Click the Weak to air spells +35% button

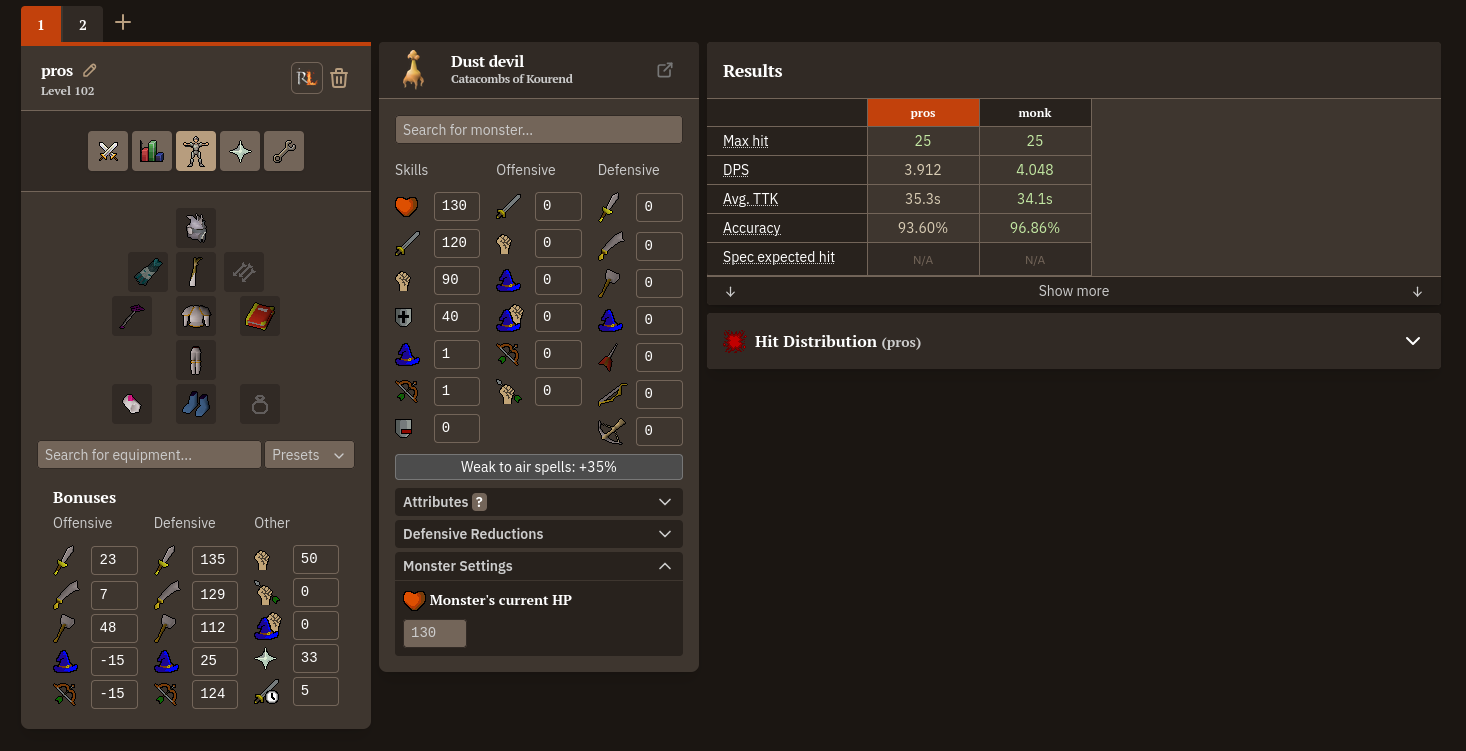(x=539, y=467)
